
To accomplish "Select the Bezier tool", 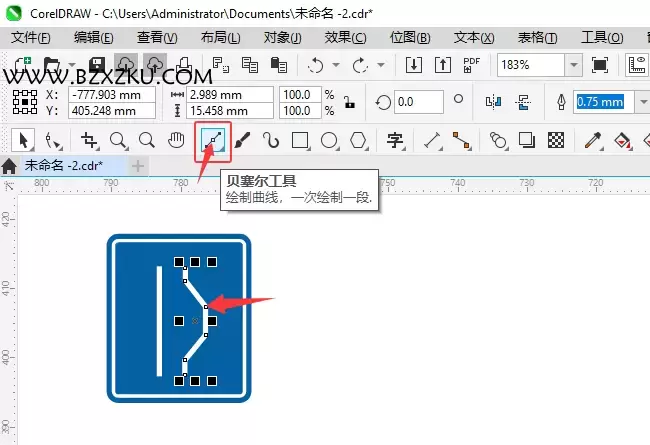I will click(213, 141).
